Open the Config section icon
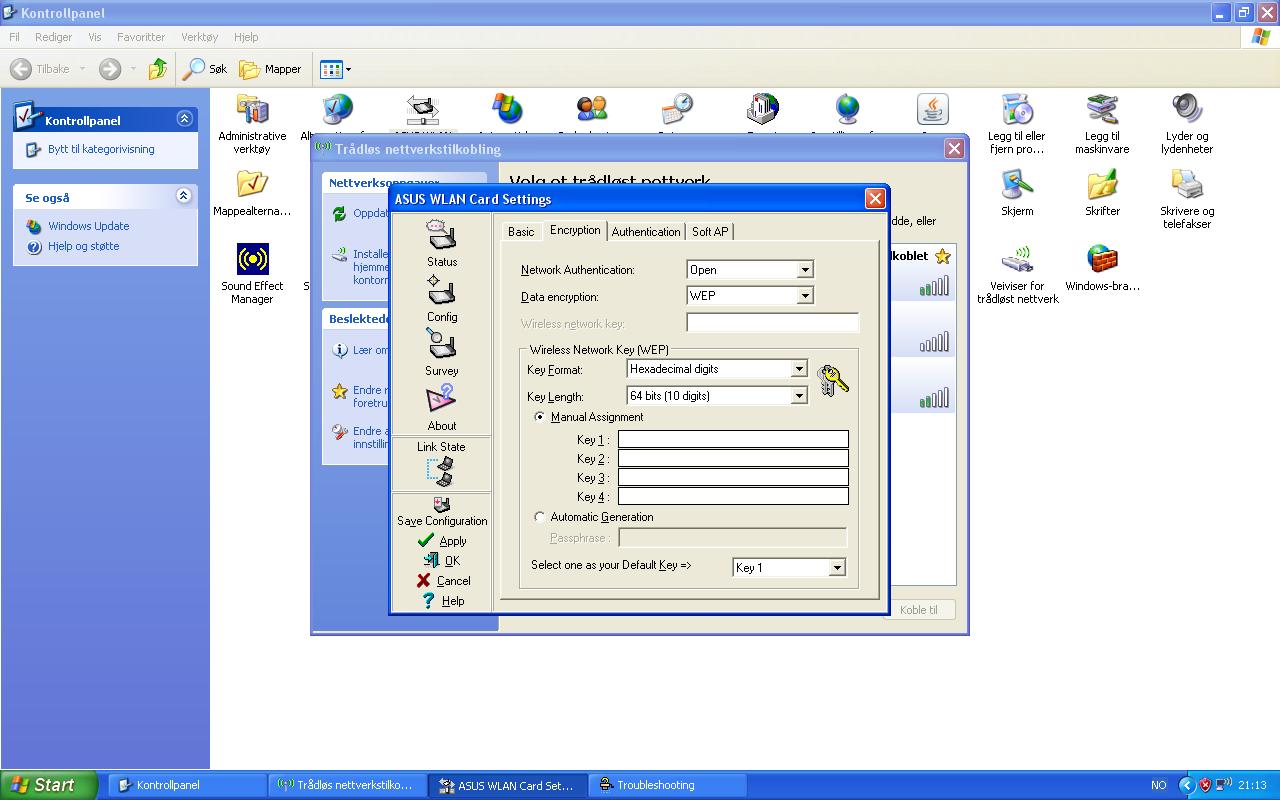 (x=441, y=299)
